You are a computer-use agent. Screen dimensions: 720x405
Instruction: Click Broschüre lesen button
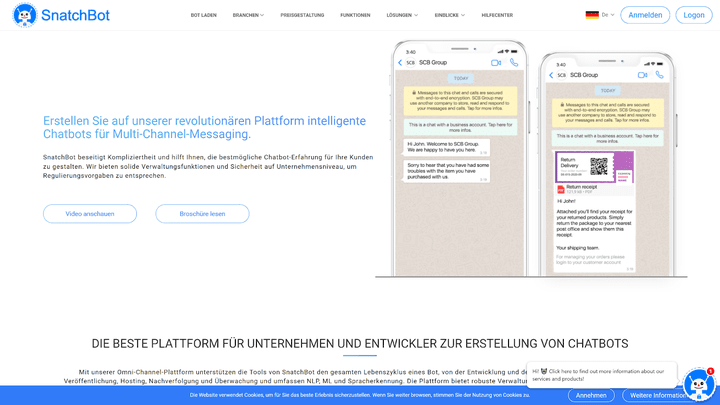click(202, 214)
